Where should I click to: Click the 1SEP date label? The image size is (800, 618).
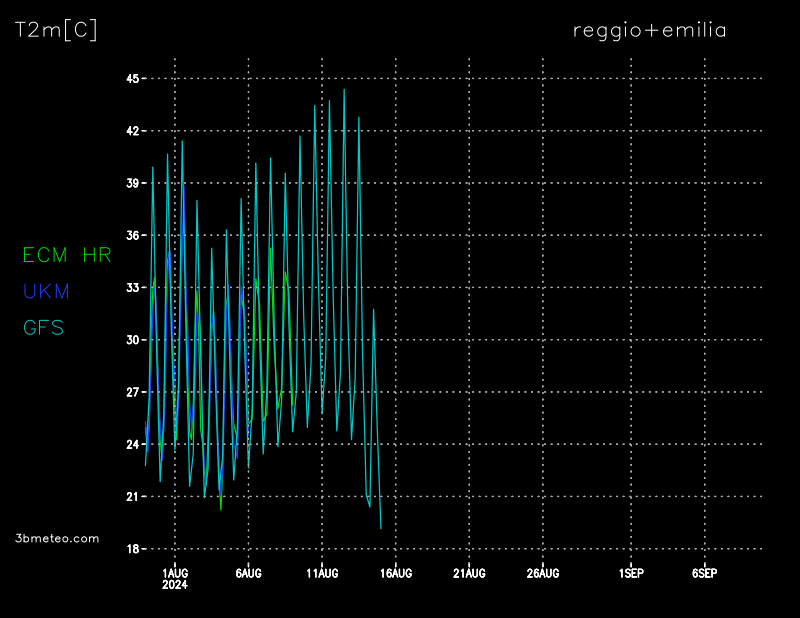[631, 573]
